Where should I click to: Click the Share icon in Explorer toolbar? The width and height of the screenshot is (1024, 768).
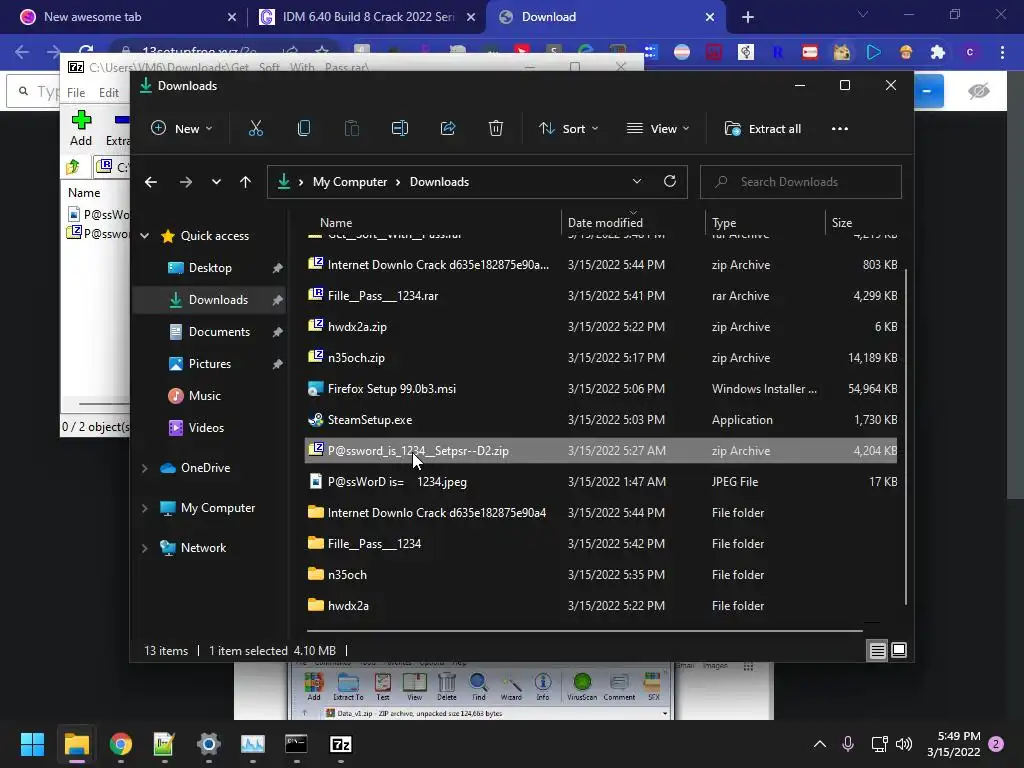pos(448,129)
